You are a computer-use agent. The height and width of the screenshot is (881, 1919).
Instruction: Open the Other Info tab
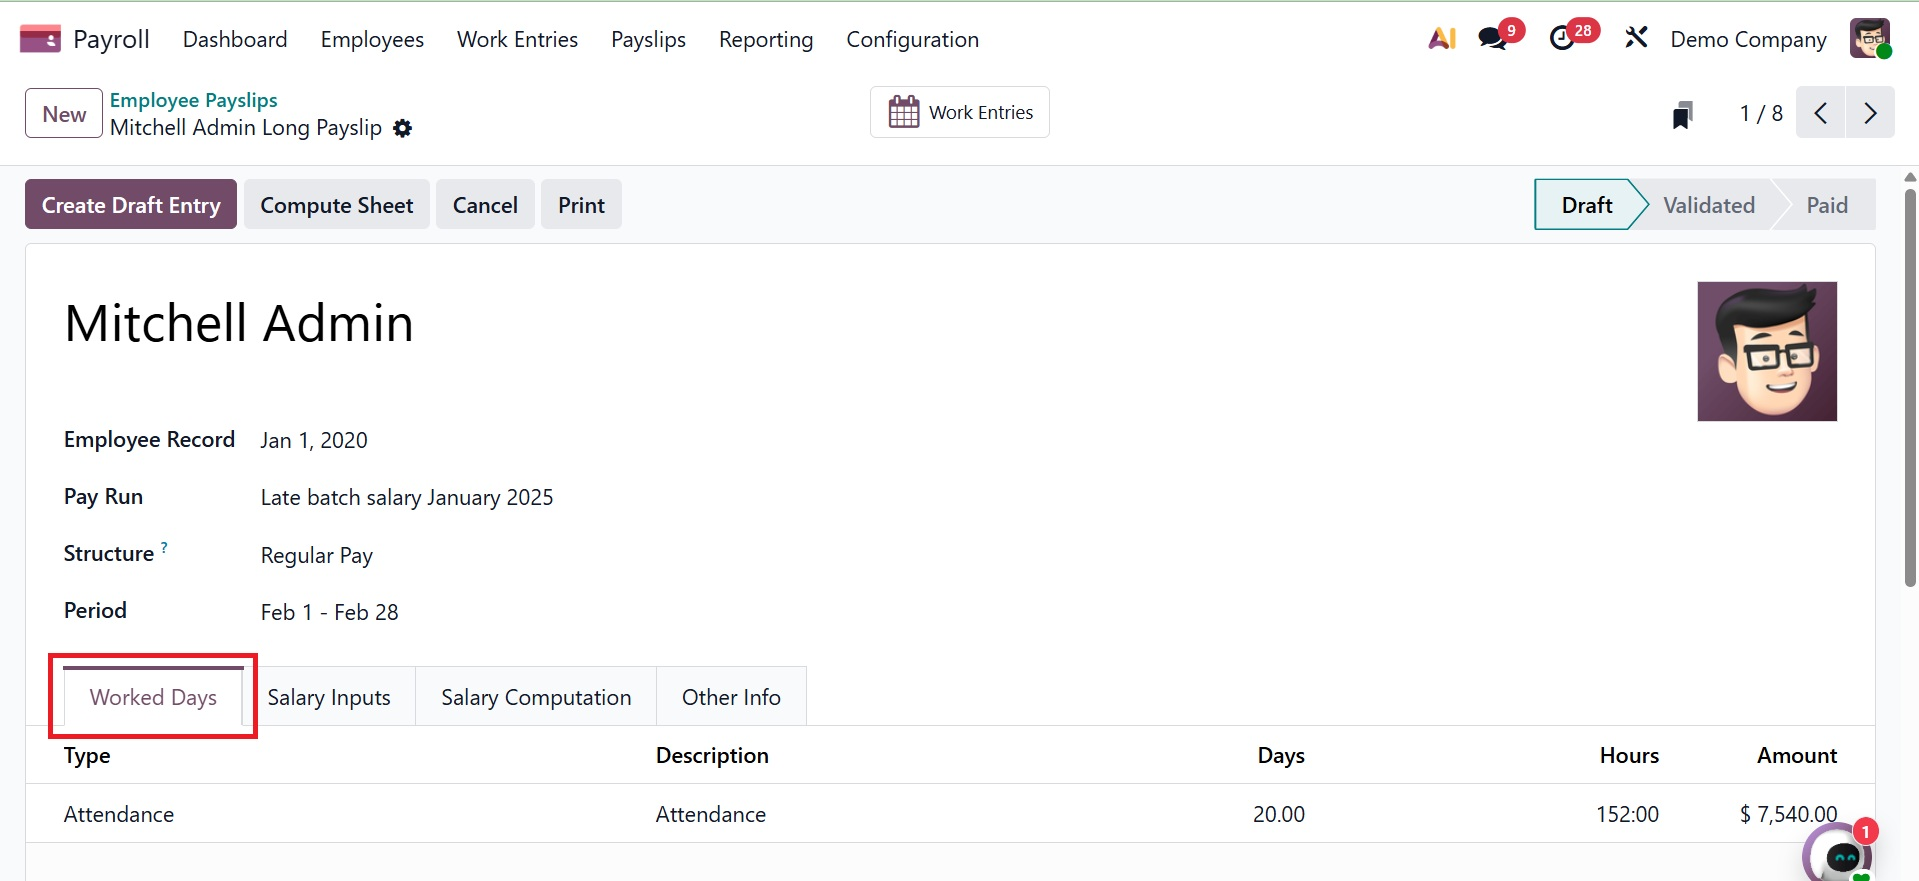point(731,697)
